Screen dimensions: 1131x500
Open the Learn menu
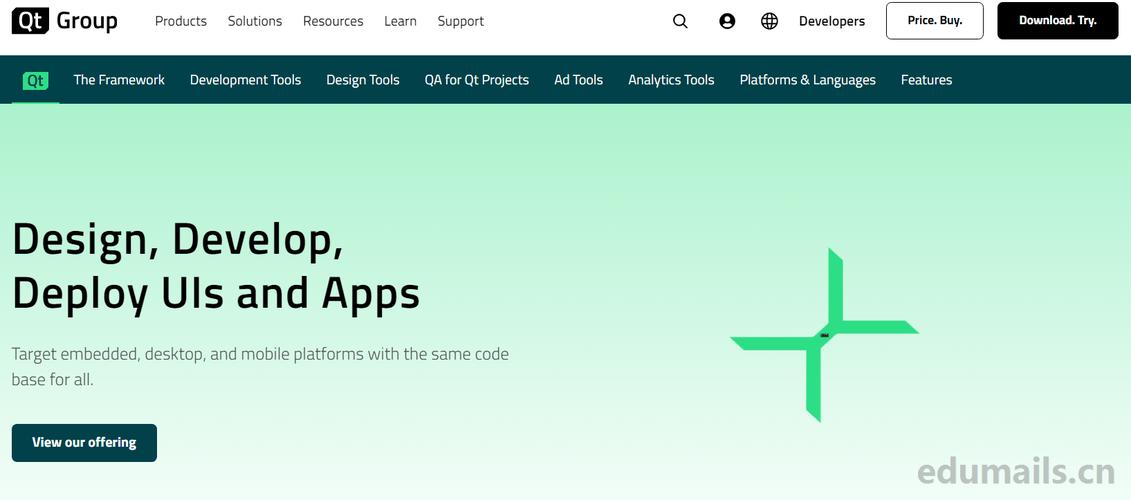pos(400,22)
